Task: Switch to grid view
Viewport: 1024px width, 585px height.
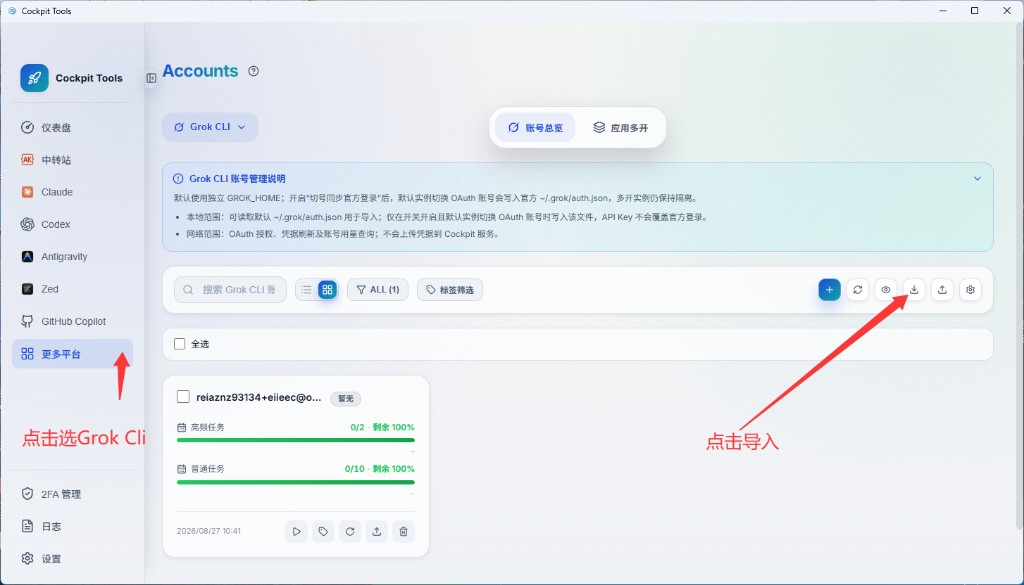Action: click(327, 289)
